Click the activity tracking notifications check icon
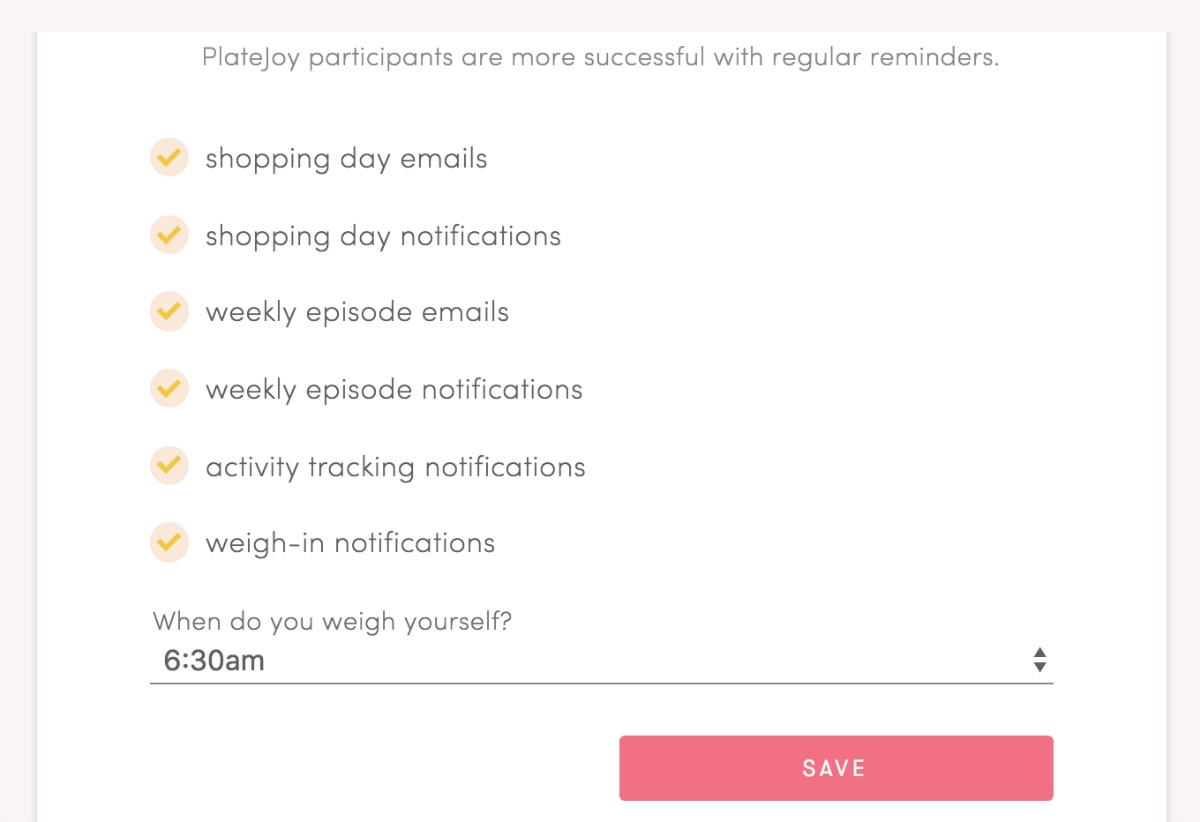Image resolution: width=1200 pixels, height=822 pixels. coord(169,465)
